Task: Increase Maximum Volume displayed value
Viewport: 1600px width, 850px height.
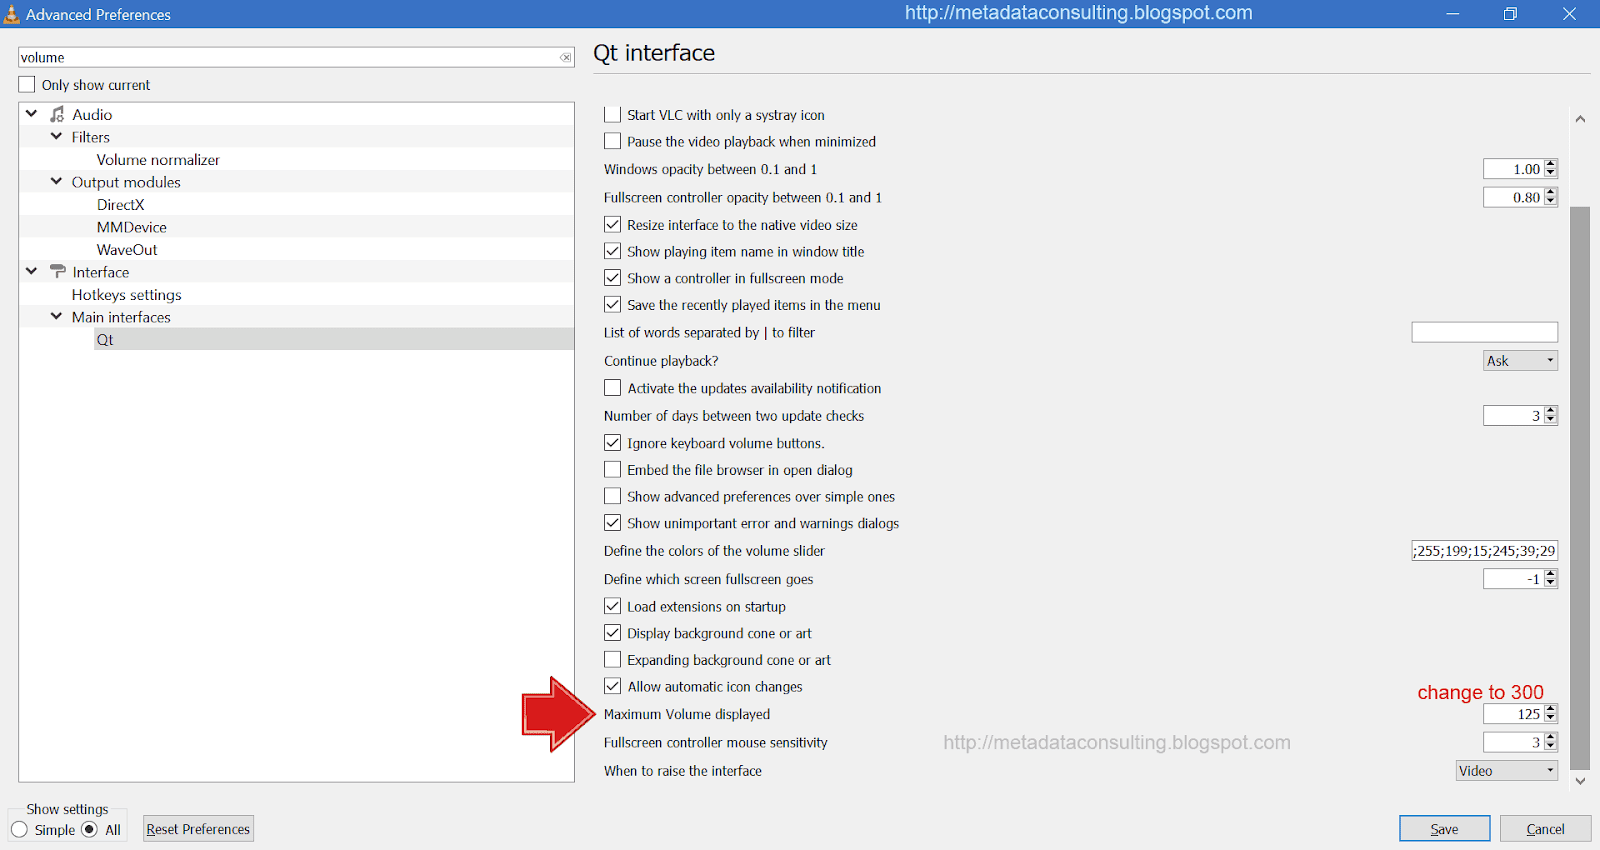Action: tap(1551, 709)
